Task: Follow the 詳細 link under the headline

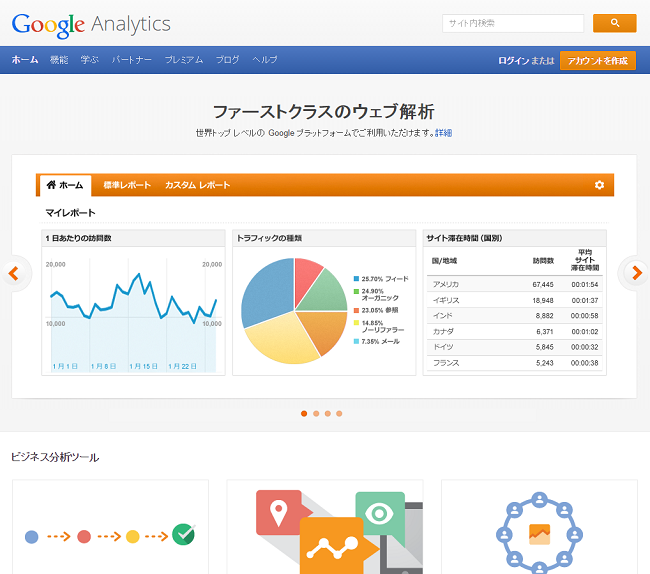Action: [x=444, y=133]
